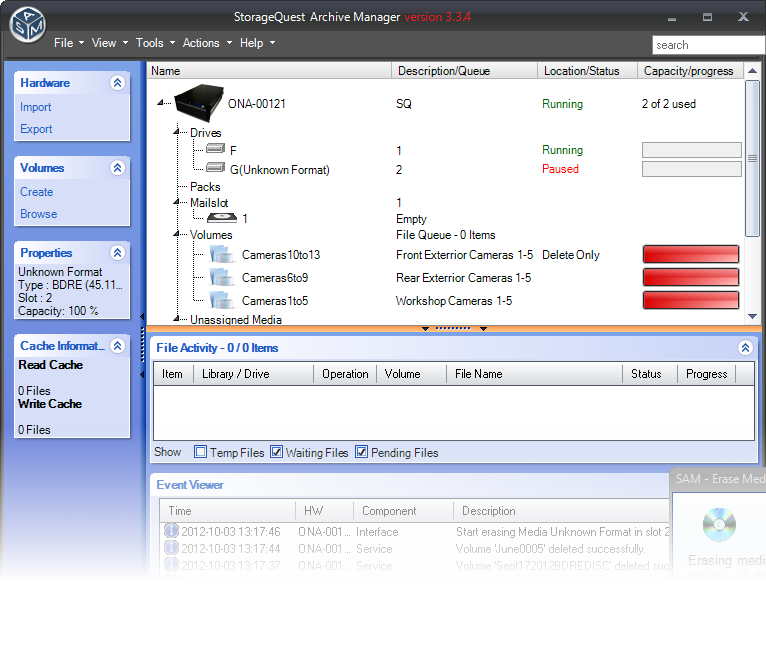This screenshot has height=651, width=766.
Task: Click the Create link under Volumes
Action: point(37,192)
